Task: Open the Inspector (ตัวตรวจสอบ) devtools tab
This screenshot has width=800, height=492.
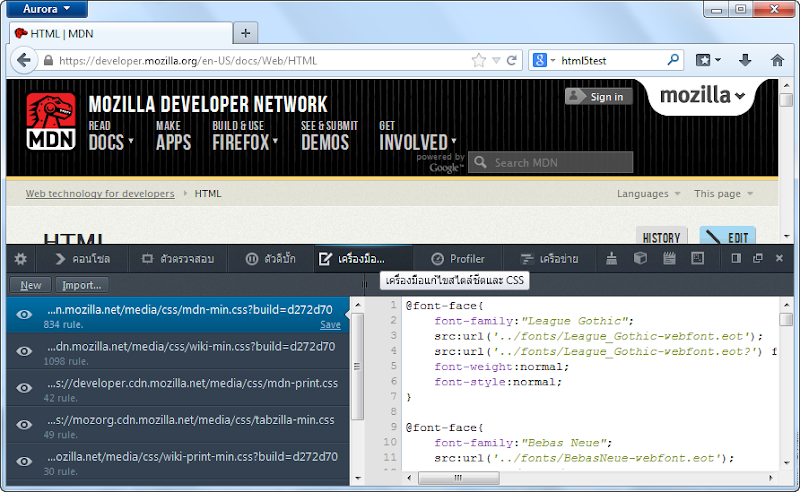Action: pyautogui.click(x=178, y=259)
